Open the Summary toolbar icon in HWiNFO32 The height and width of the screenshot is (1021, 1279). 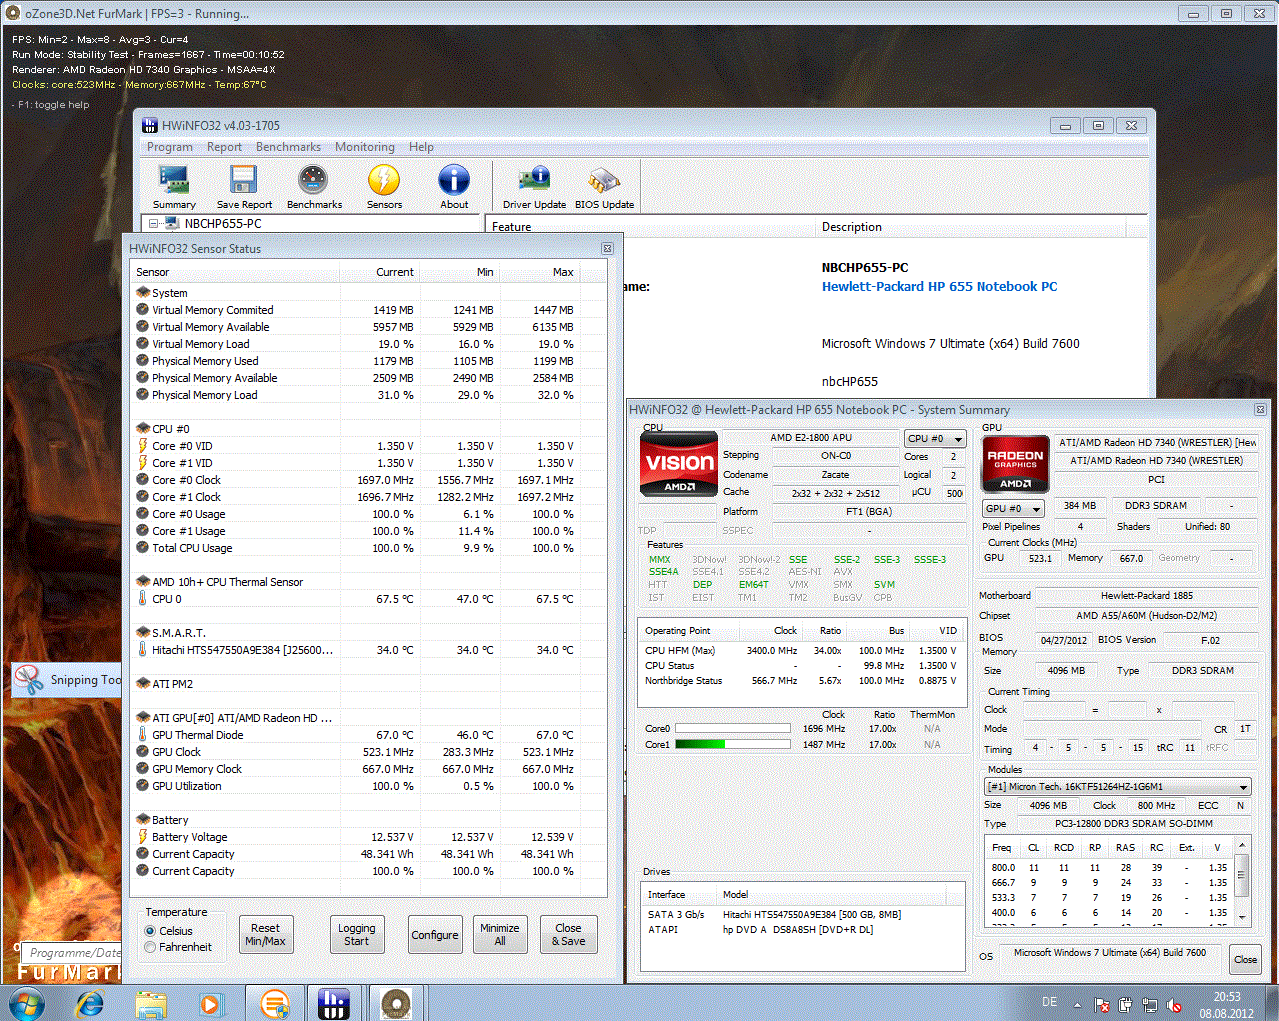pyautogui.click(x=174, y=187)
